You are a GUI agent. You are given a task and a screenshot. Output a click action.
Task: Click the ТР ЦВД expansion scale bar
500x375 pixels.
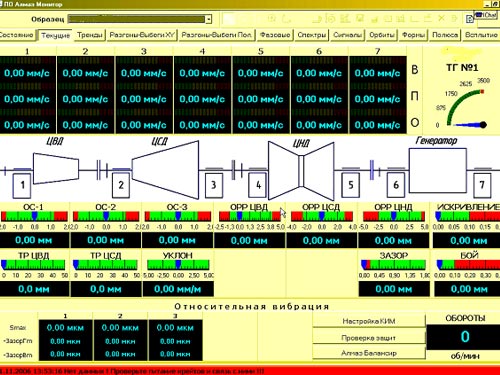[x=34, y=265]
